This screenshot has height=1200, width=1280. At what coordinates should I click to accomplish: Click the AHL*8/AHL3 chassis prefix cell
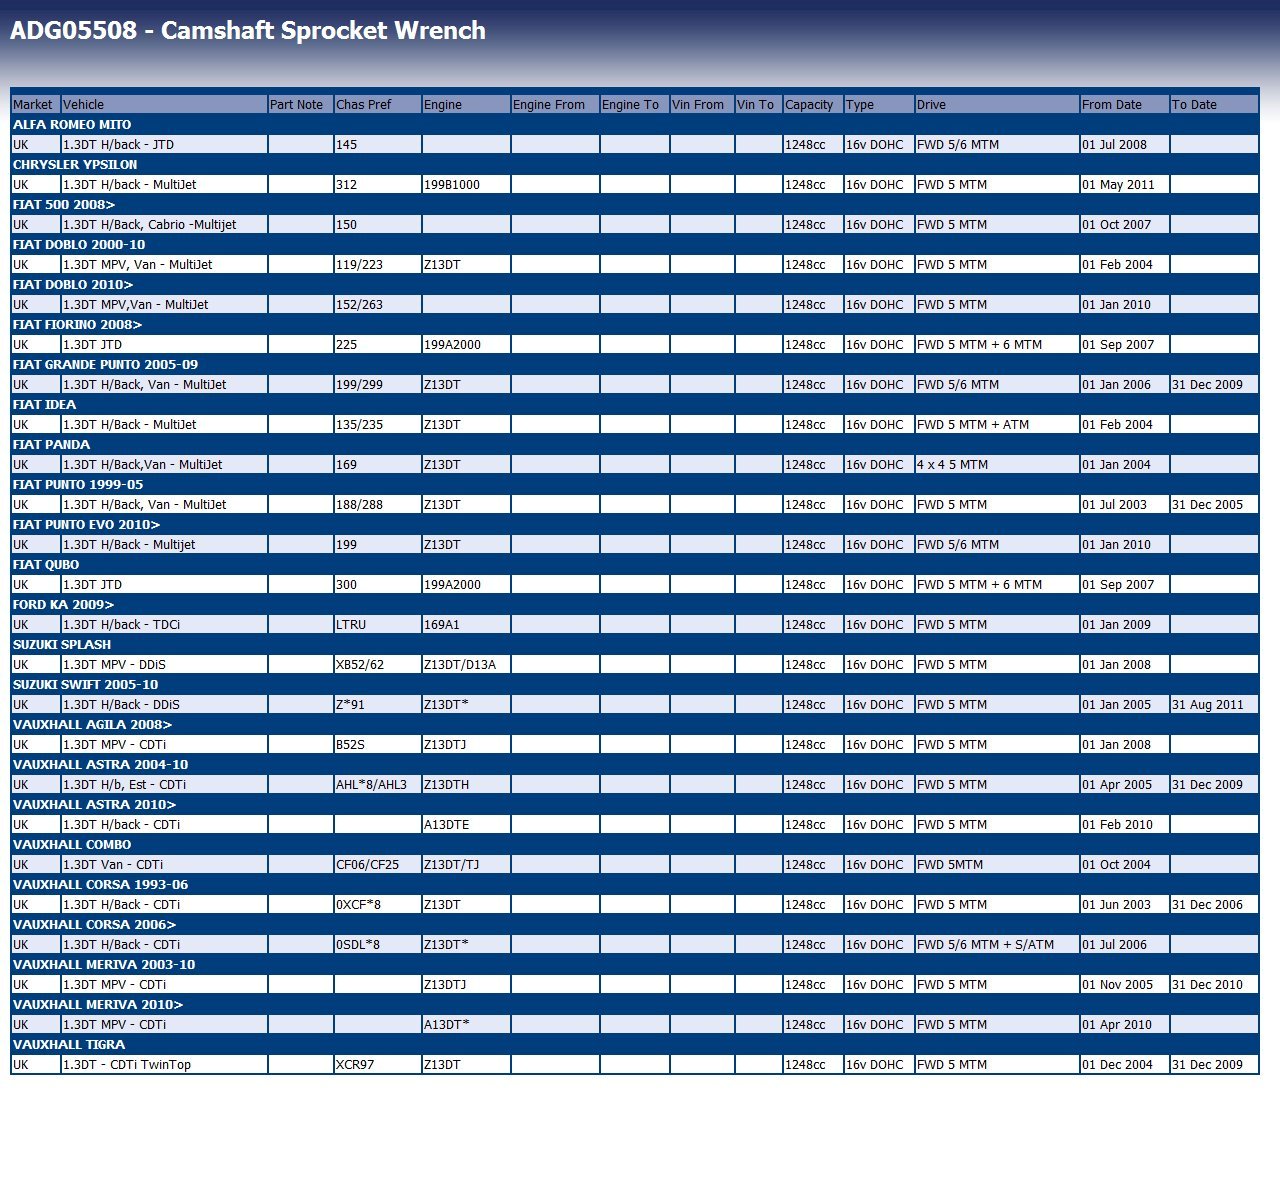(x=377, y=784)
